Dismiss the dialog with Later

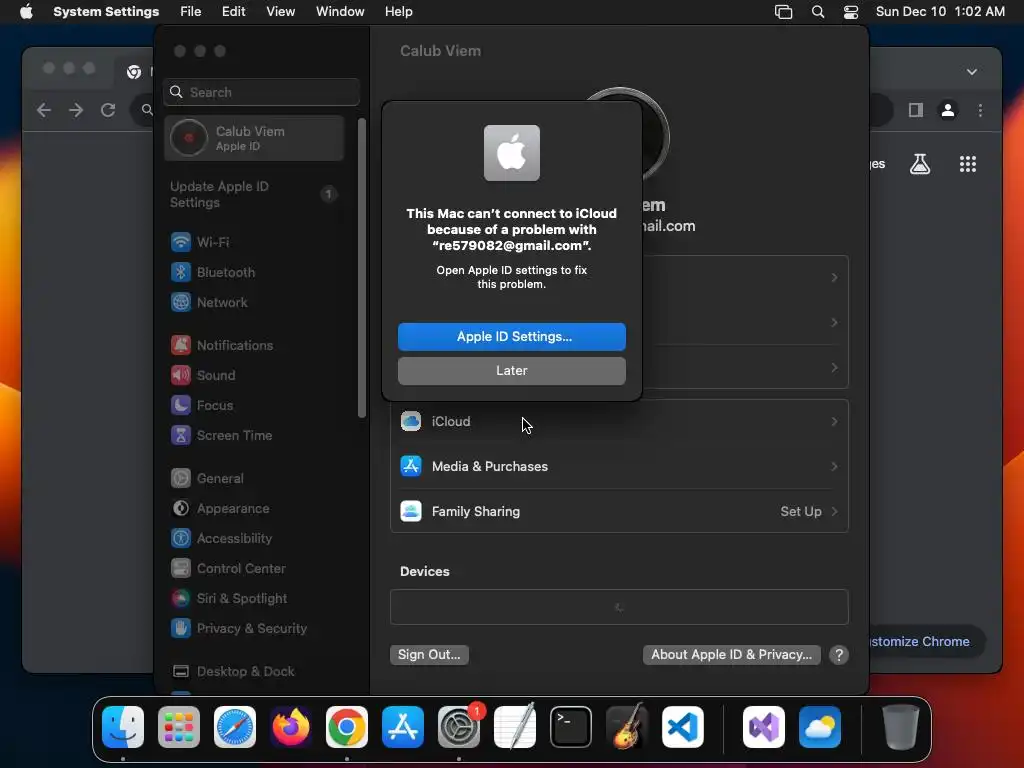[511, 370]
